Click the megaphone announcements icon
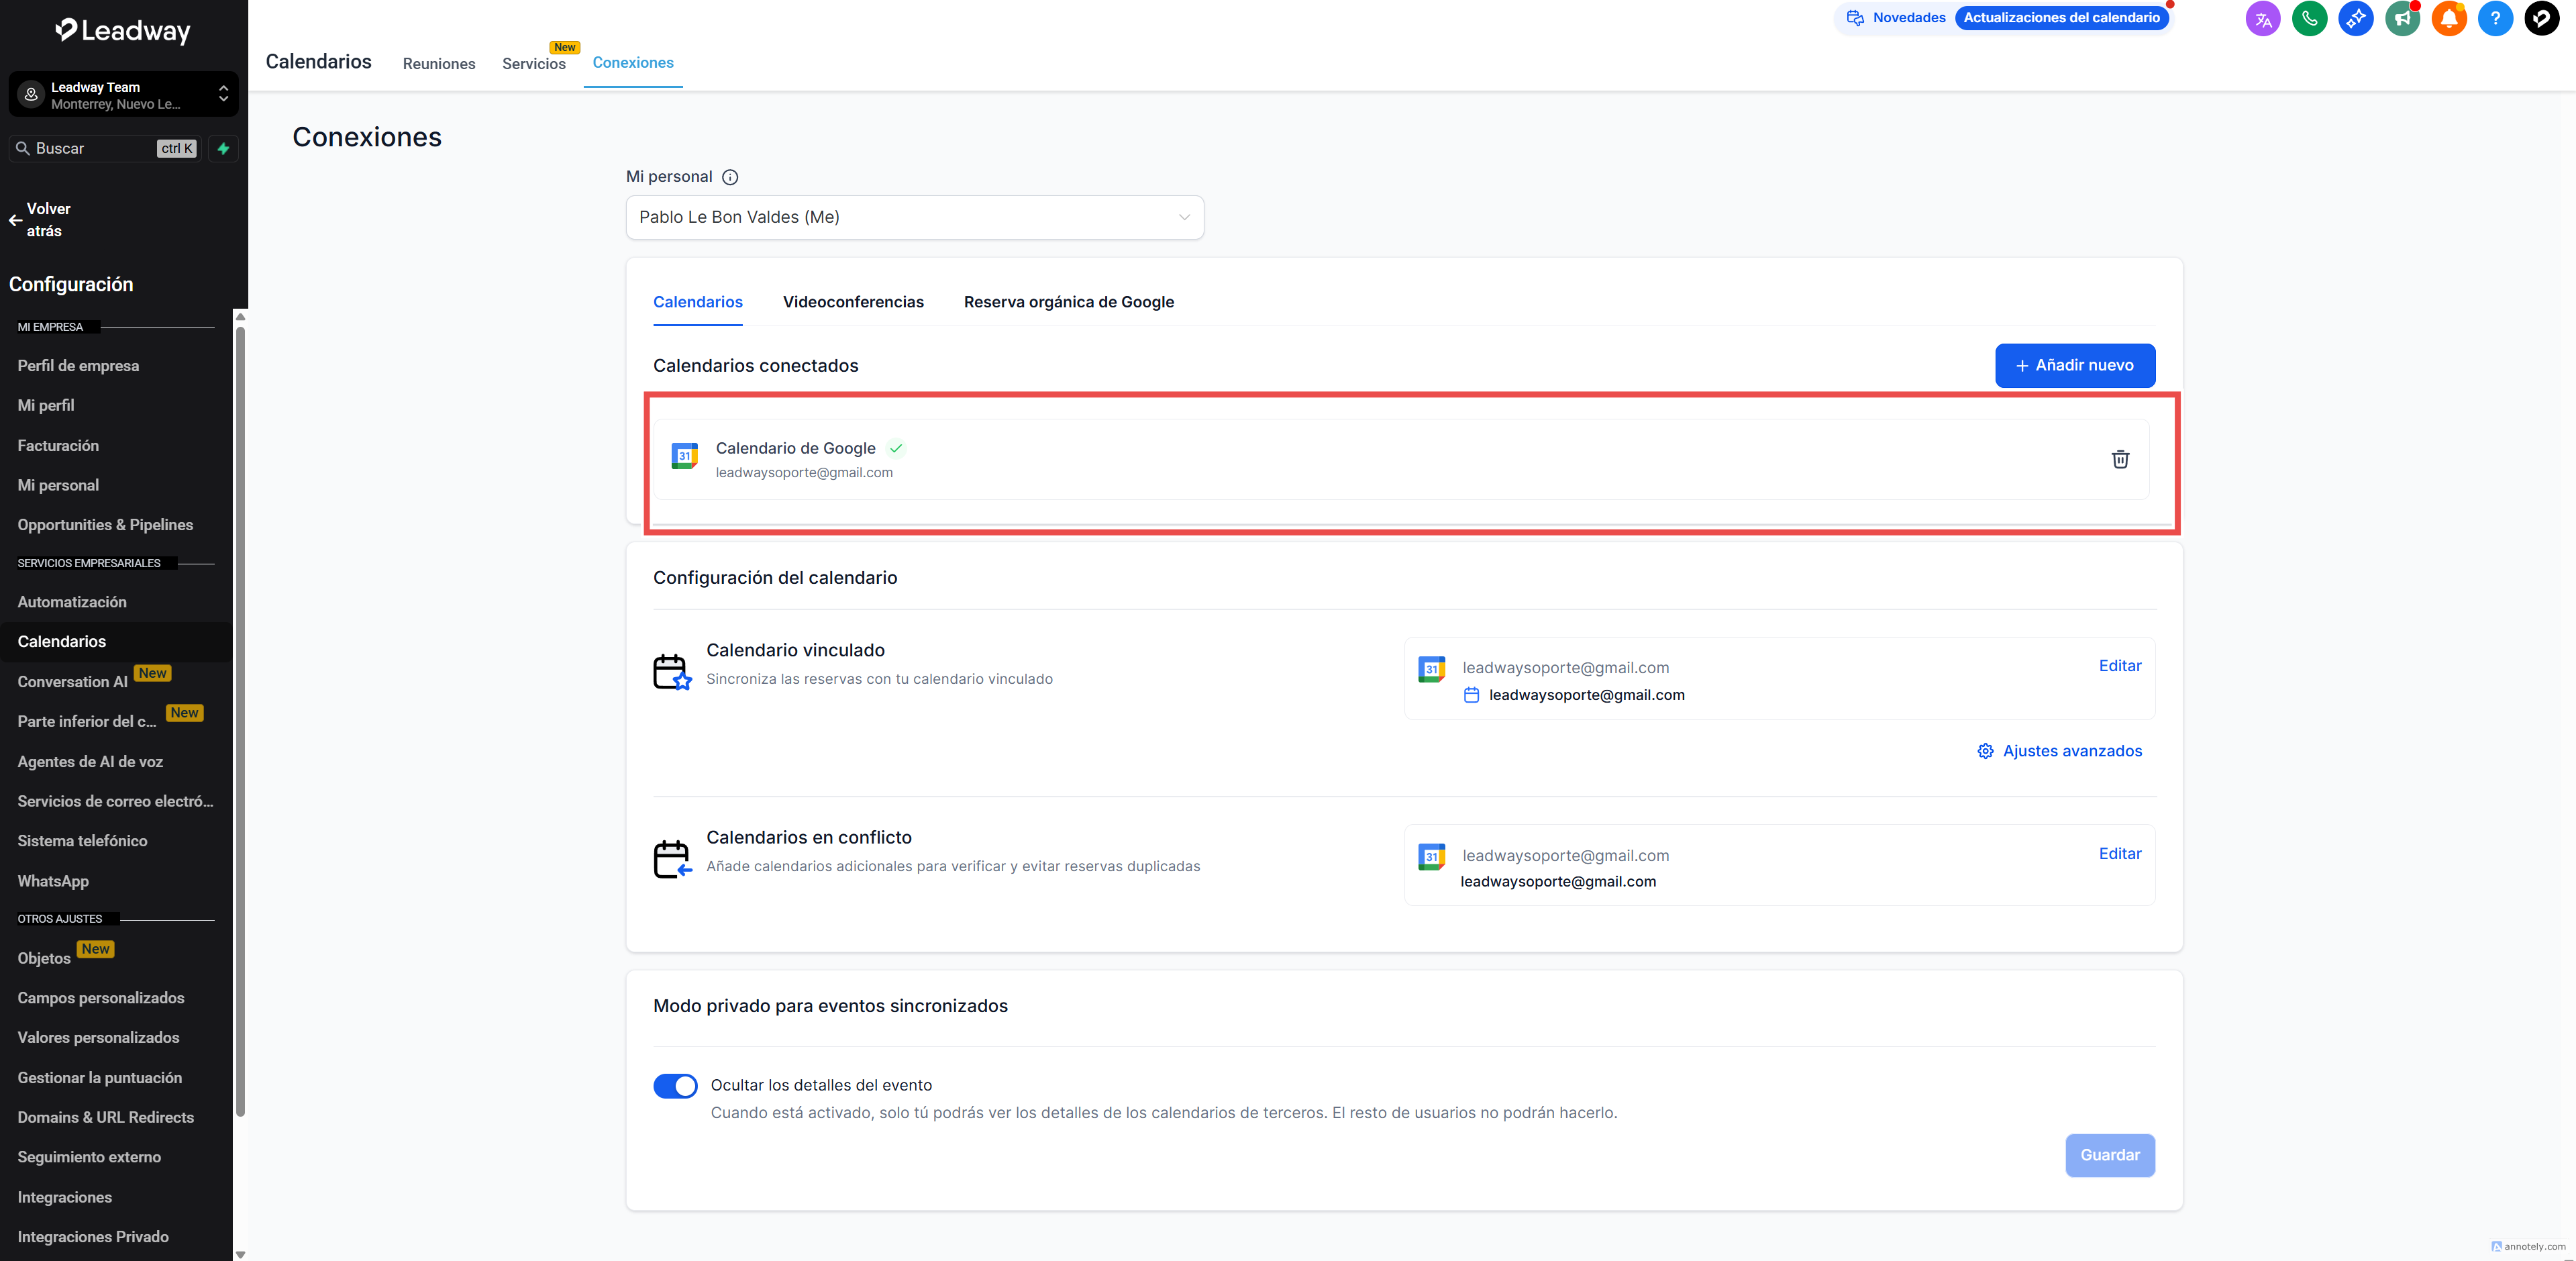The width and height of the screenshot is (2576, 1261). tap(2402, 18)
